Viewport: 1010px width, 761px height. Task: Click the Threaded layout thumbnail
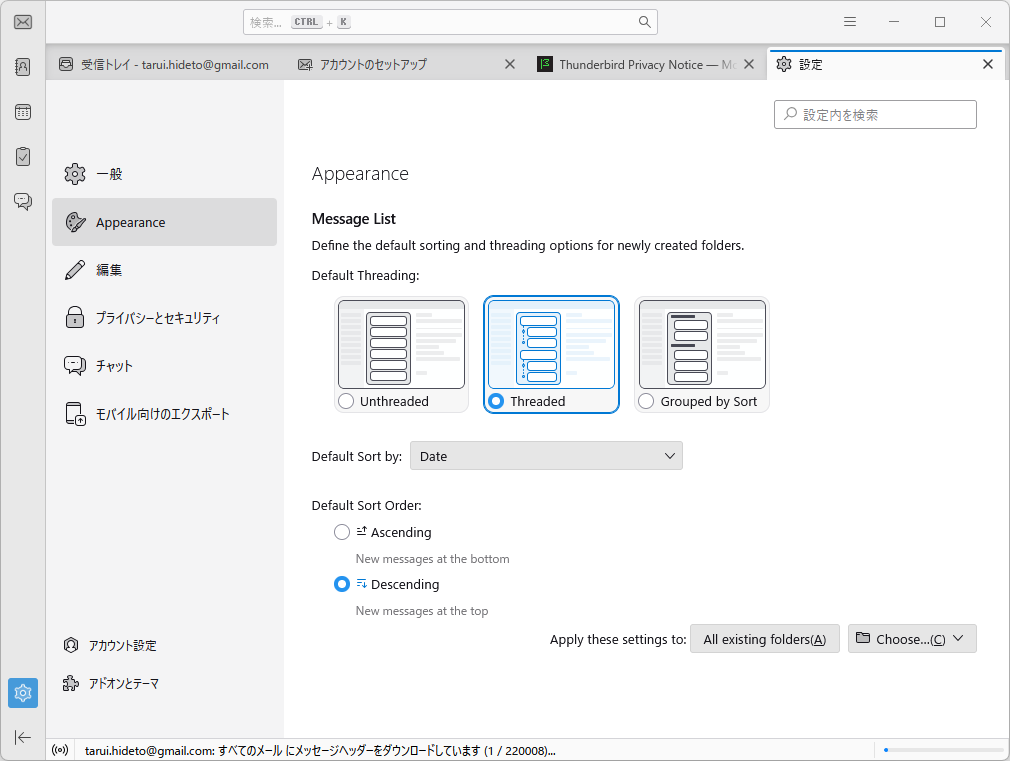point(551,344)
